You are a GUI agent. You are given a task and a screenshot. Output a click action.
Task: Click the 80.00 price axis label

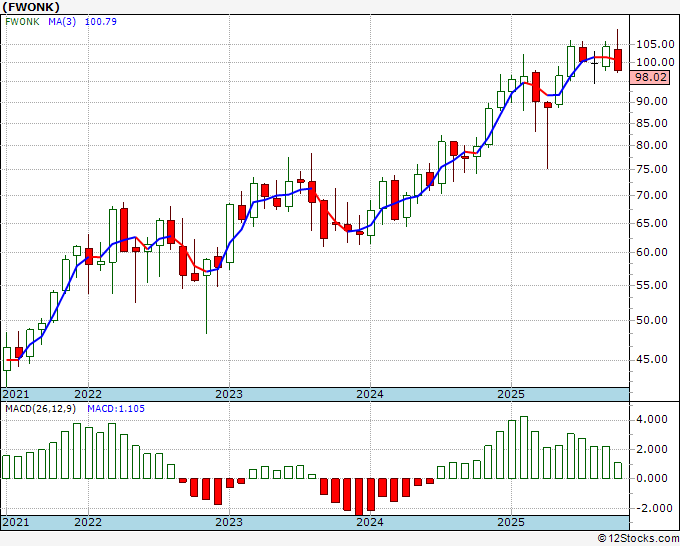[x=652, y=145]
